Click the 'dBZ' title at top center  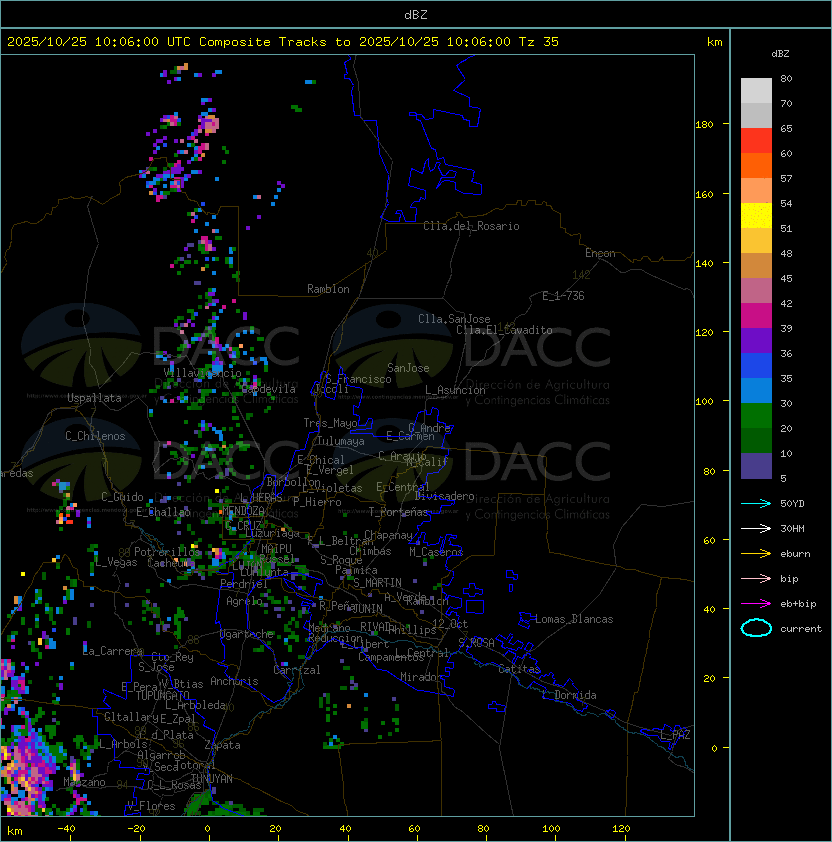pos(416,14)
